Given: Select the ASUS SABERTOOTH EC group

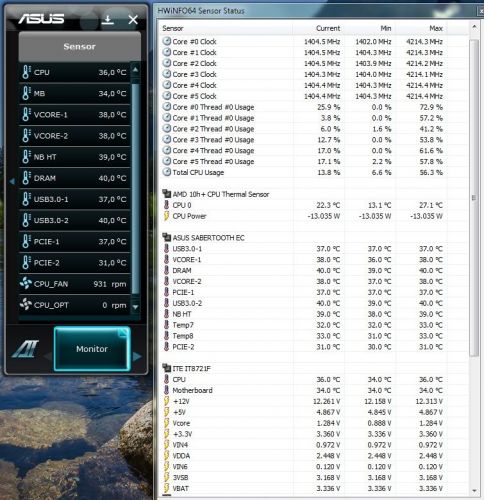Looking at the screenshot, I should pos(208,238).
